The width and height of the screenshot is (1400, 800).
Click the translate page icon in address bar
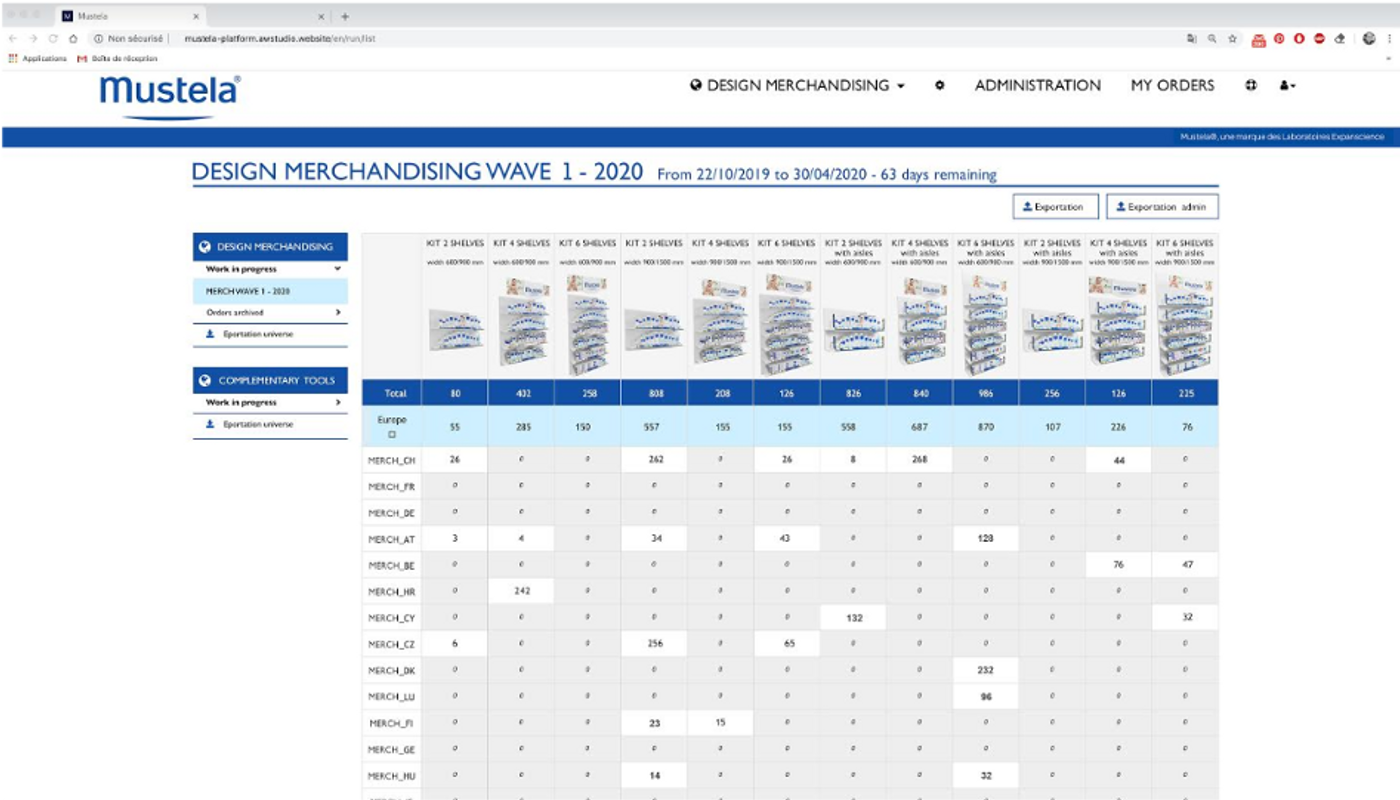click(x=1191, y=38)
